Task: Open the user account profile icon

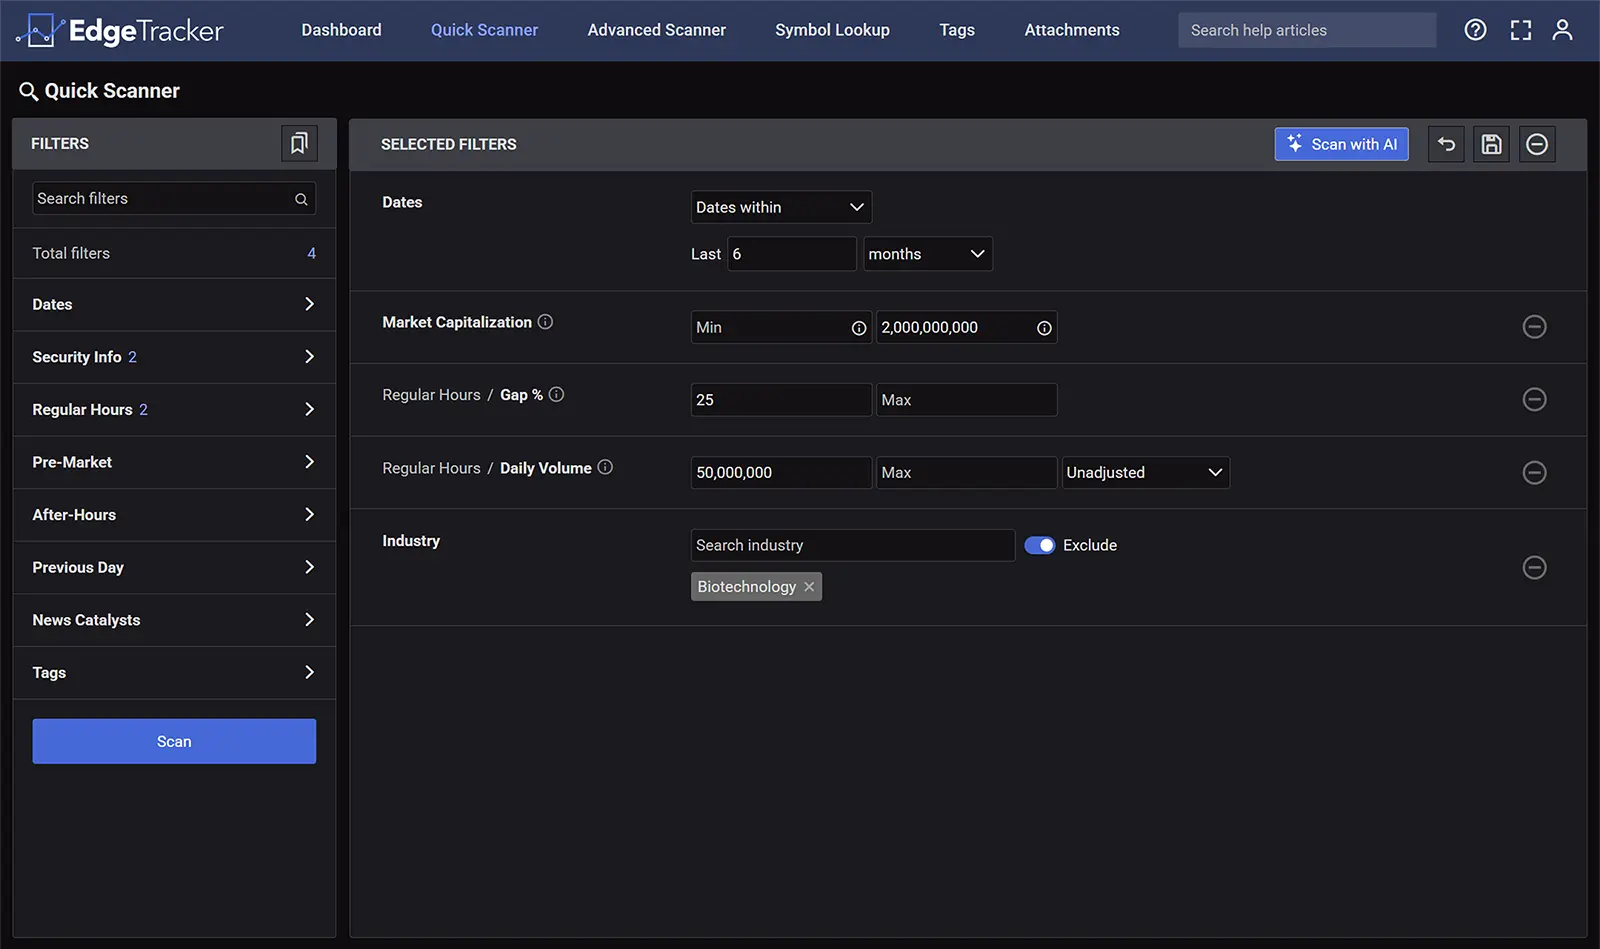Action: pyautogui.click(x=1562, y=30)
